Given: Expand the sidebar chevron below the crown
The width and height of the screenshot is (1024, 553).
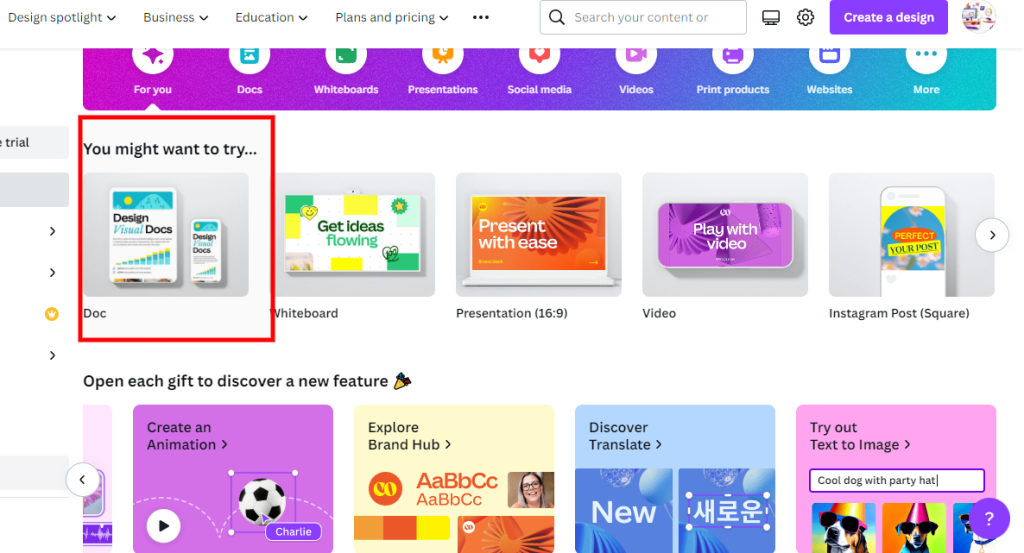Looking at the screenshot, I should (x=52, y=355).
